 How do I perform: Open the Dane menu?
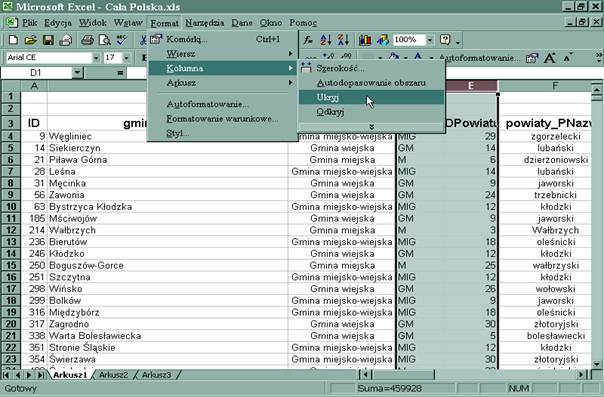pos(242,23)
